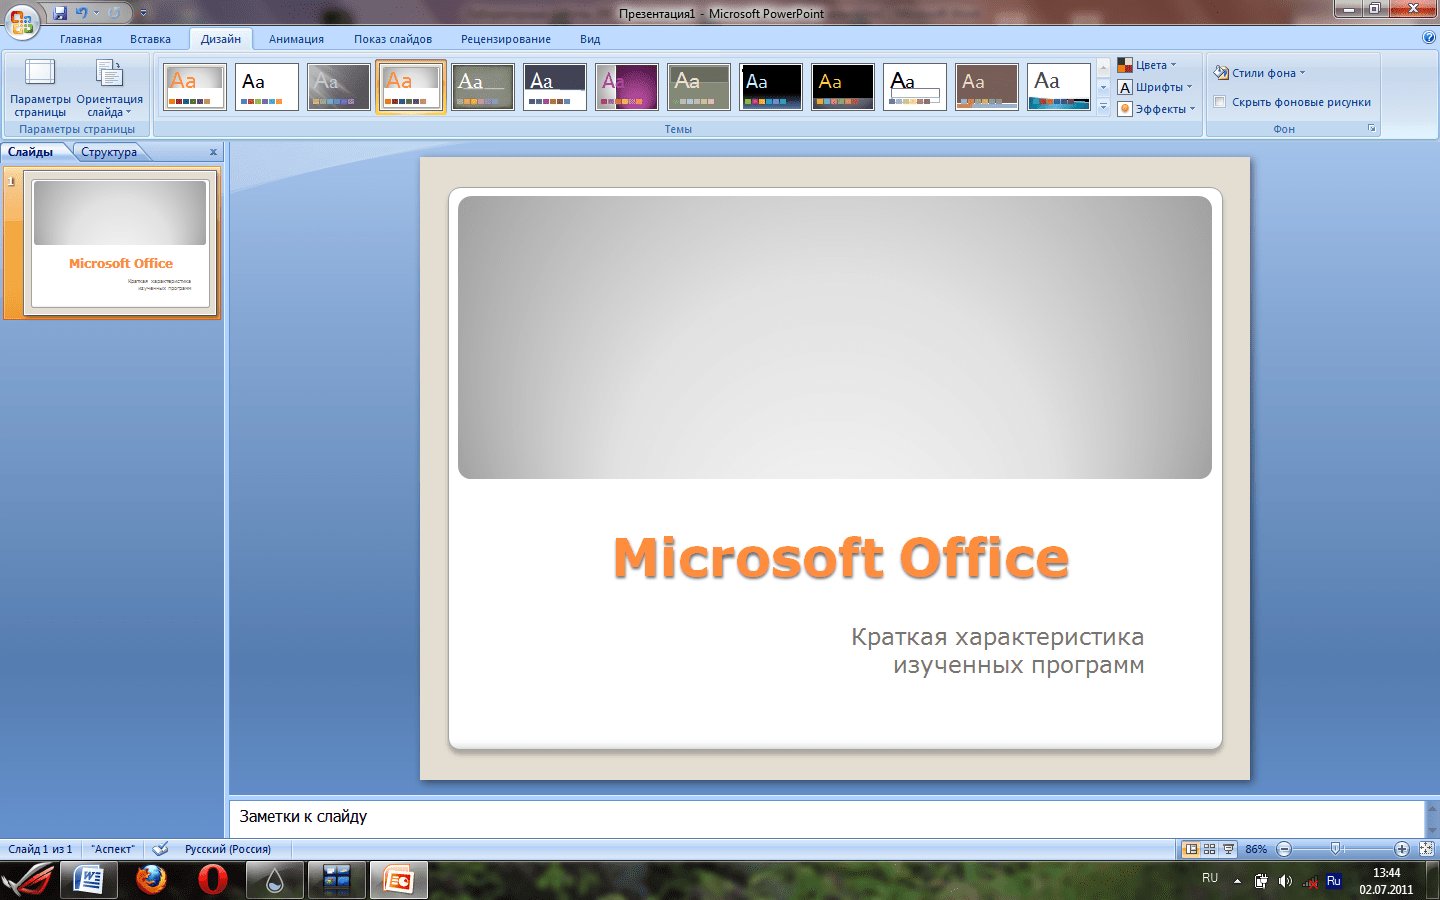Open Microsoft Word from the taskbar
The image size is (1440, 900).
click(89, 880)
